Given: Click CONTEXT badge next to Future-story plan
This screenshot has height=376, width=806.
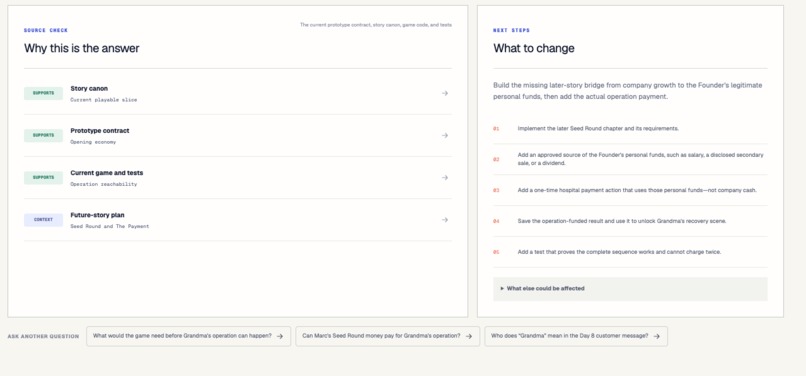Looking at the screenshot, I should [43, 220].
